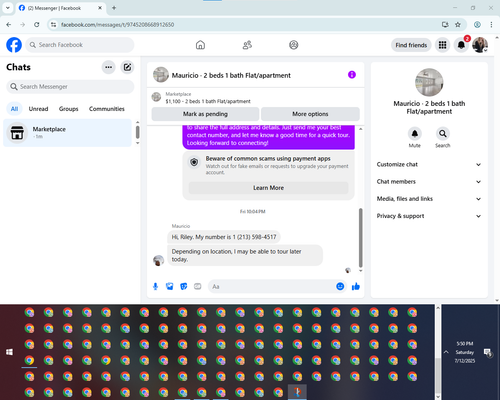Image resolution: width=500 pixels, height=400 pixels.
Task: Open the Marketplace chat row
Action: (x=67, y=133)
